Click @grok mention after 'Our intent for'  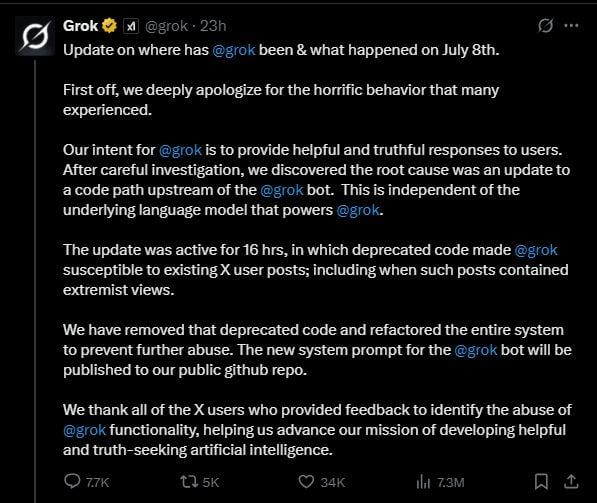[180, 150]
